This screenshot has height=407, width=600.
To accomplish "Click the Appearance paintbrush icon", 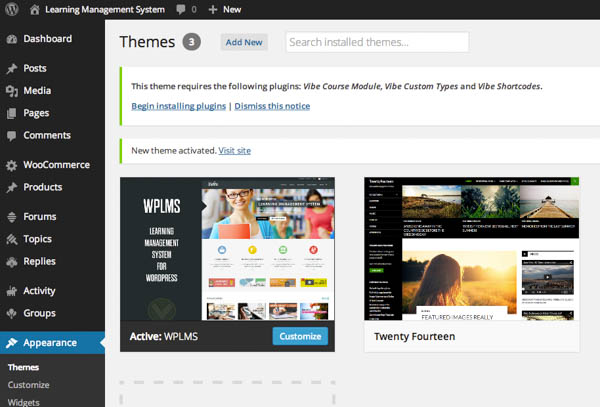I will point(11,343).
